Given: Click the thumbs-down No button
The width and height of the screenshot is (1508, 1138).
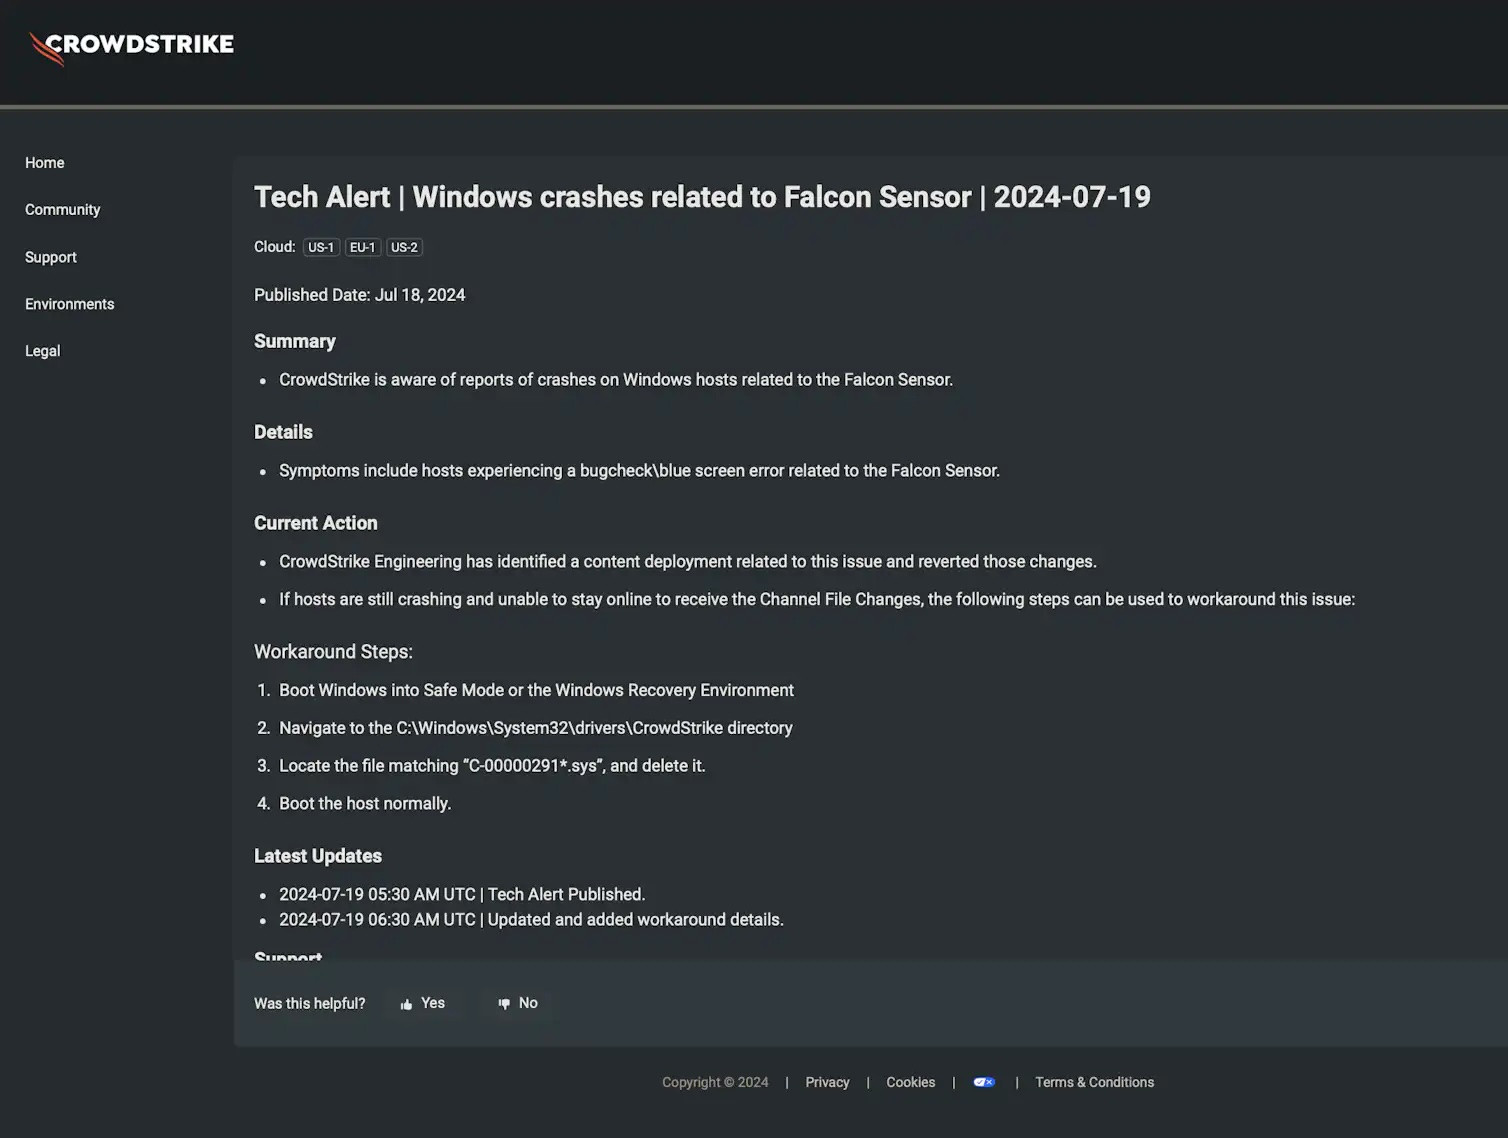Looking at the screenshot, I should pos(518,1003).
